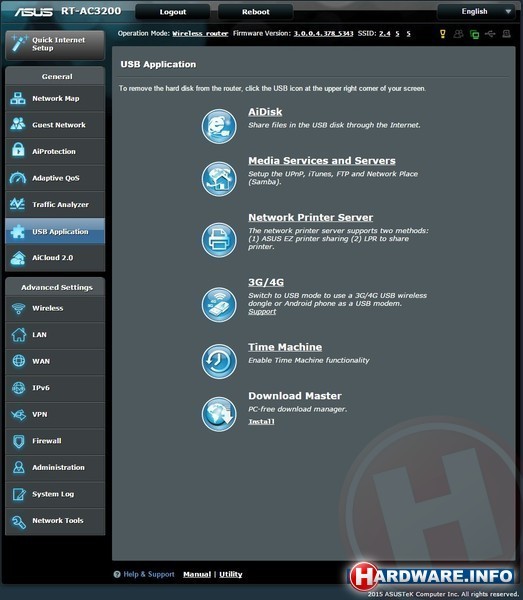523x600 pixels.
Task: Click the Reboot button
Action: [x=256, y=12]
